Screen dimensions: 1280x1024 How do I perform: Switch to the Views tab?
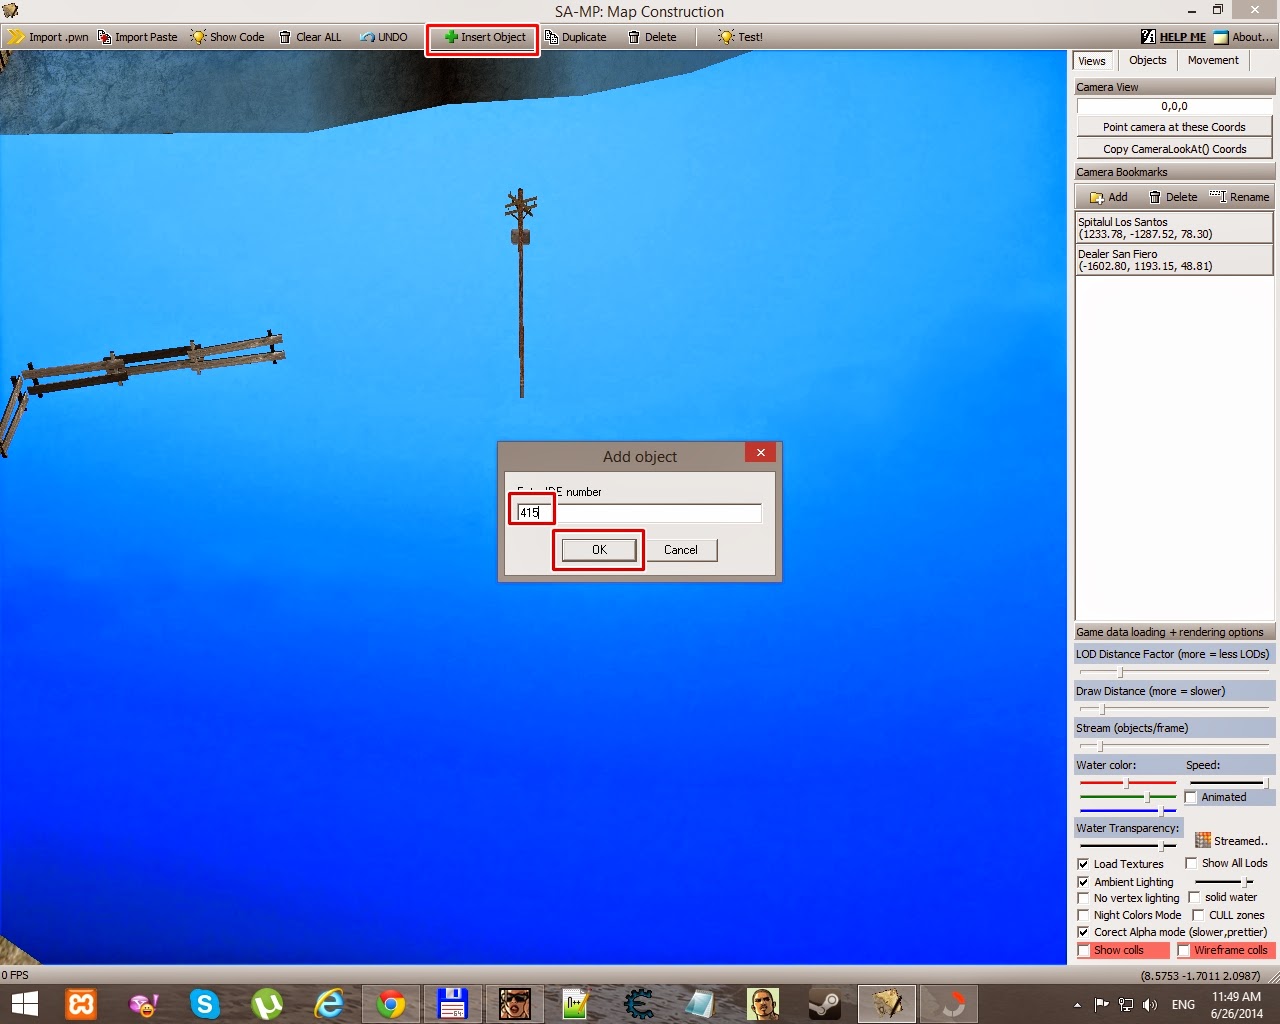tap(1092, 61)
